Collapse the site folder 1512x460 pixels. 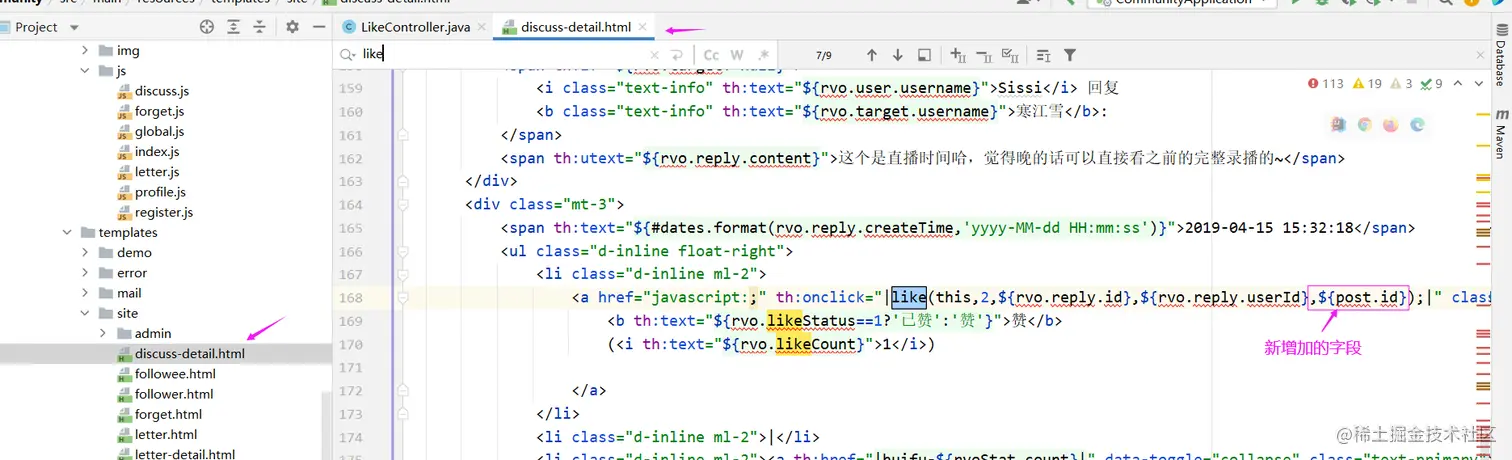pyautogui.click(x=85, y=313)
